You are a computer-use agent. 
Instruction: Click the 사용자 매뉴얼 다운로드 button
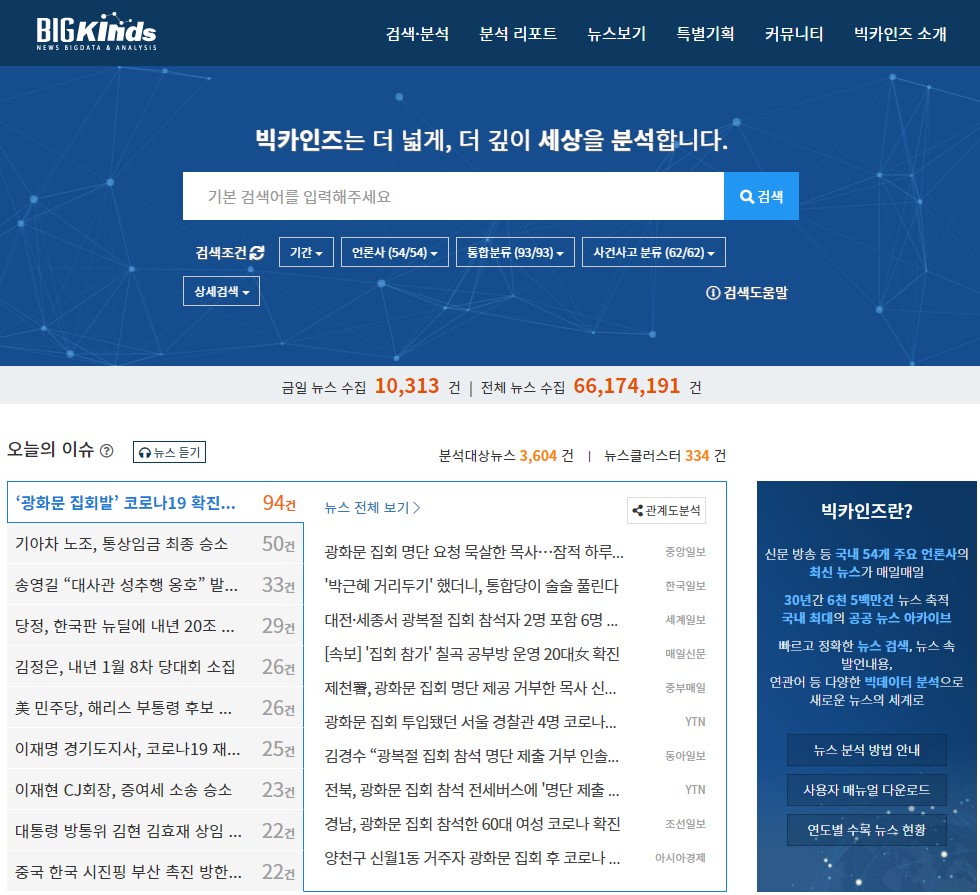pyautogui.click(x=867, y=790)
